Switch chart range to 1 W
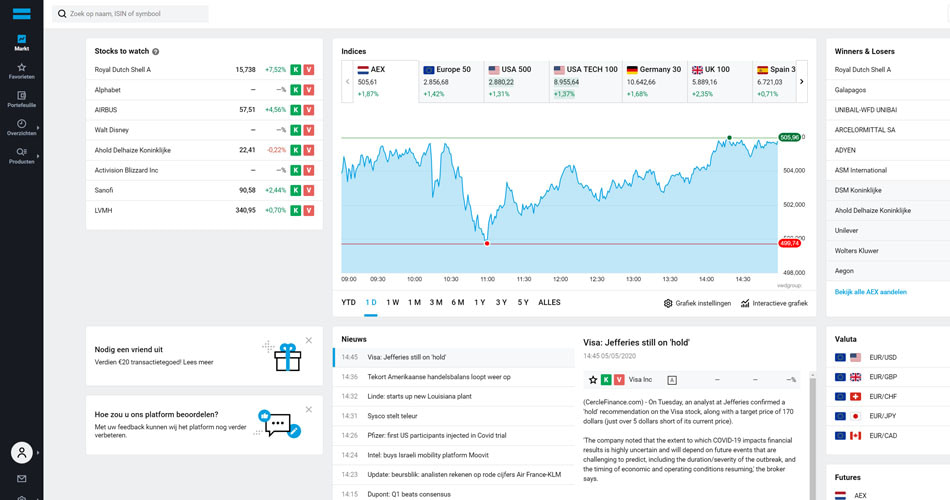950x500 pixels. (393, 302)
